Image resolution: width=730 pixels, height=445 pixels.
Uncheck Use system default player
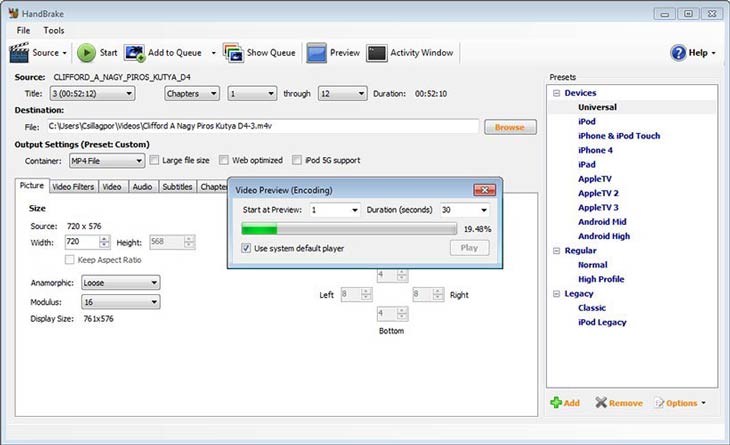coord(246,248)
